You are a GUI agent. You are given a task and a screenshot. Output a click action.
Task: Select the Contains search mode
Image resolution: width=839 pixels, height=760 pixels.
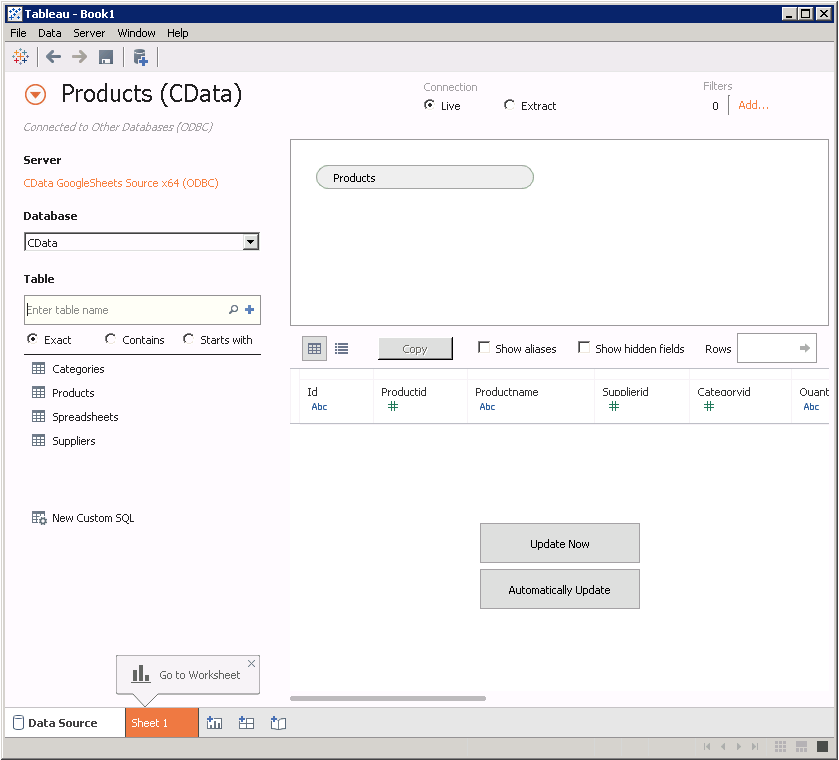coord(110,339)
